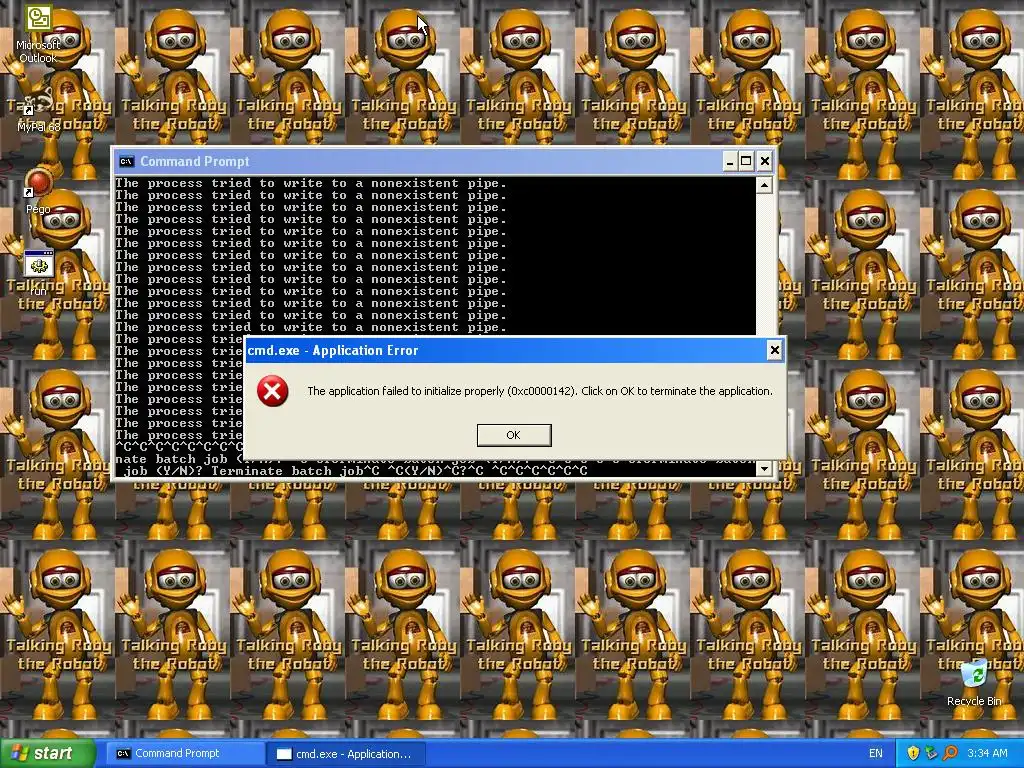Screen dimensions: 1024x768
Task: Click the cmd.exe - Application Error title bar
Action: click(514, 350)
